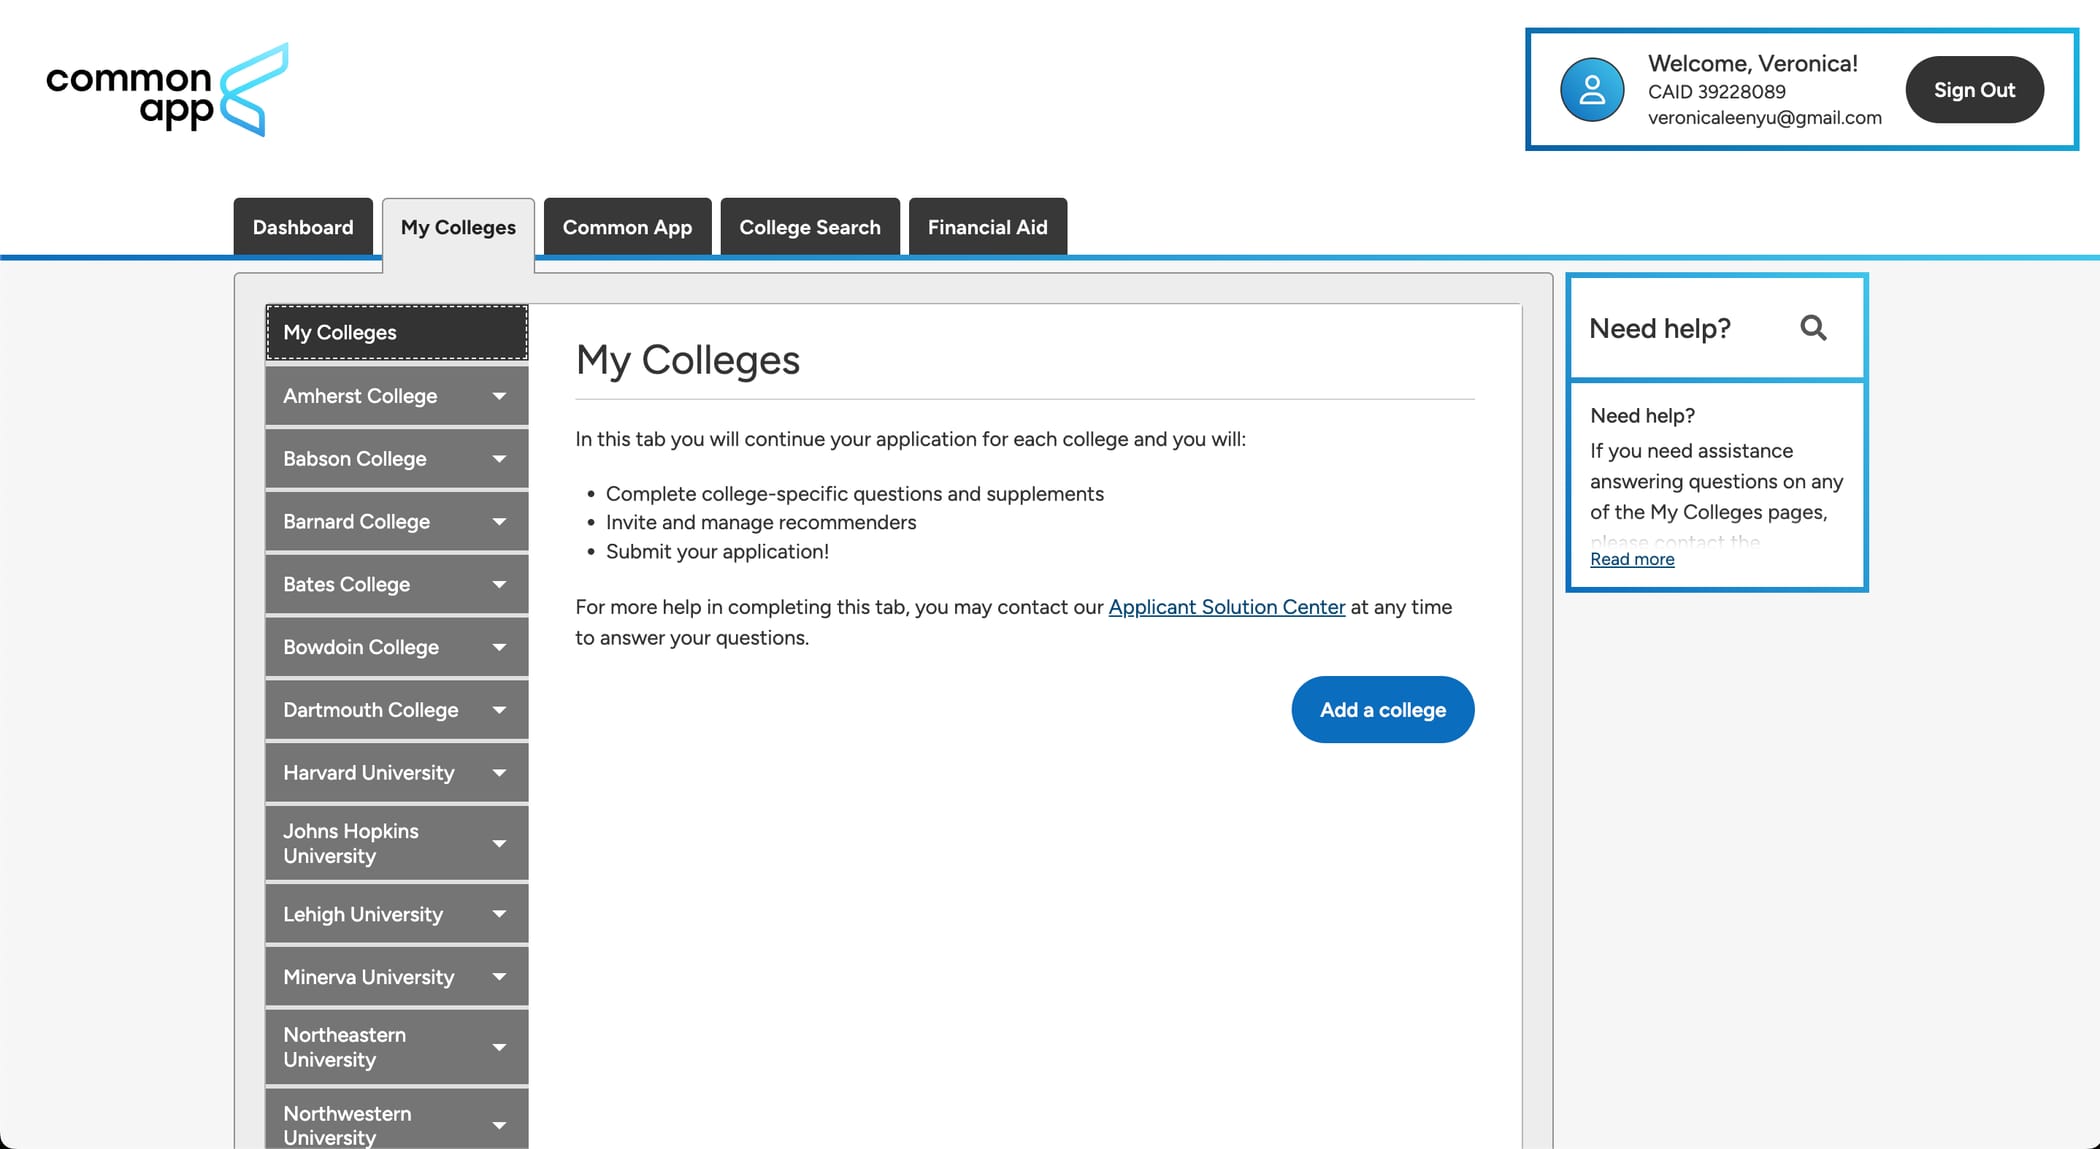Screen dimensions: 2100x1149
Task: Expand the Amherst College dropdown
Action: (x=500, y=396)
